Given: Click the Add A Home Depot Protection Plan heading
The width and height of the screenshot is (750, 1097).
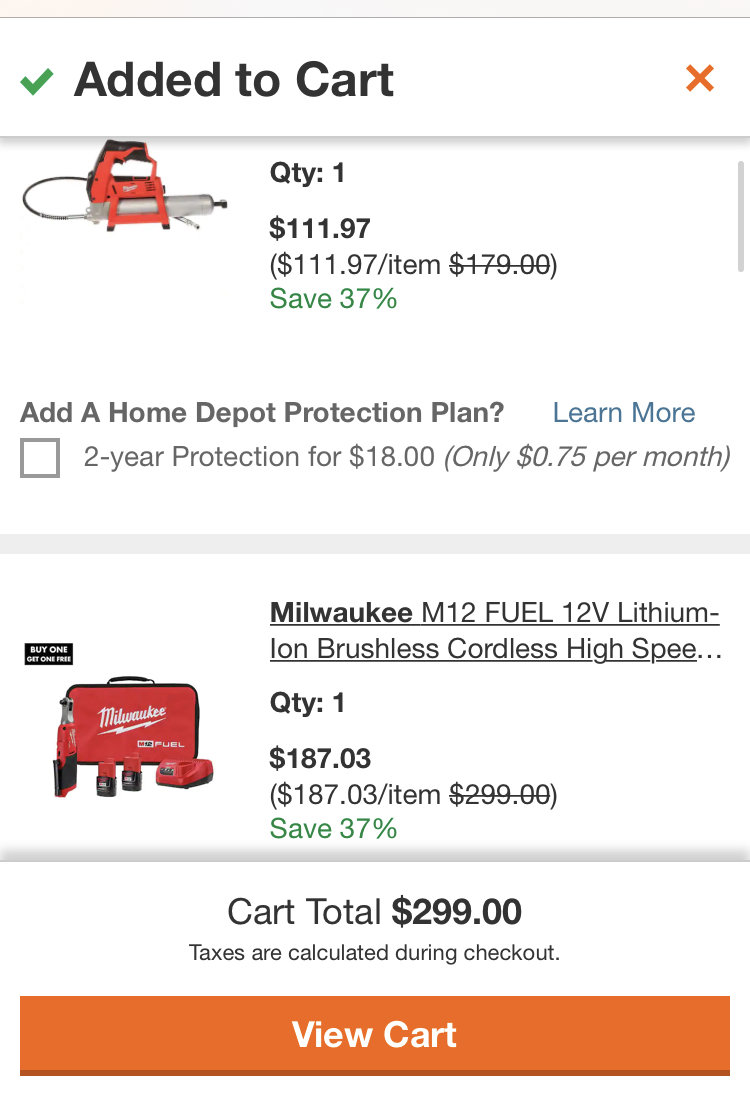Looking at the screenshot, I should 262,413.
